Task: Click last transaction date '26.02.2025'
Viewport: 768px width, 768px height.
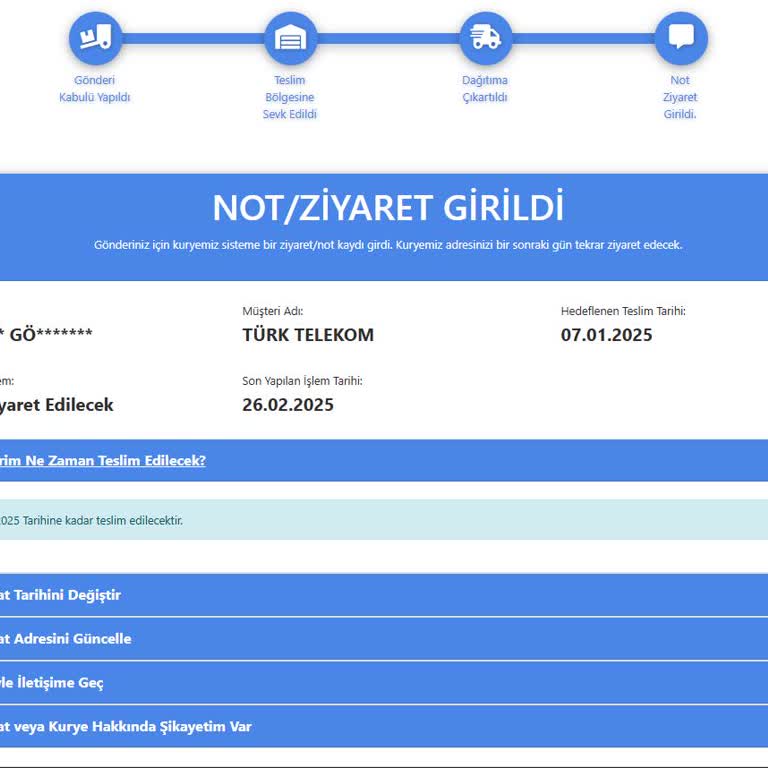Action: click(x=288, y=405)
